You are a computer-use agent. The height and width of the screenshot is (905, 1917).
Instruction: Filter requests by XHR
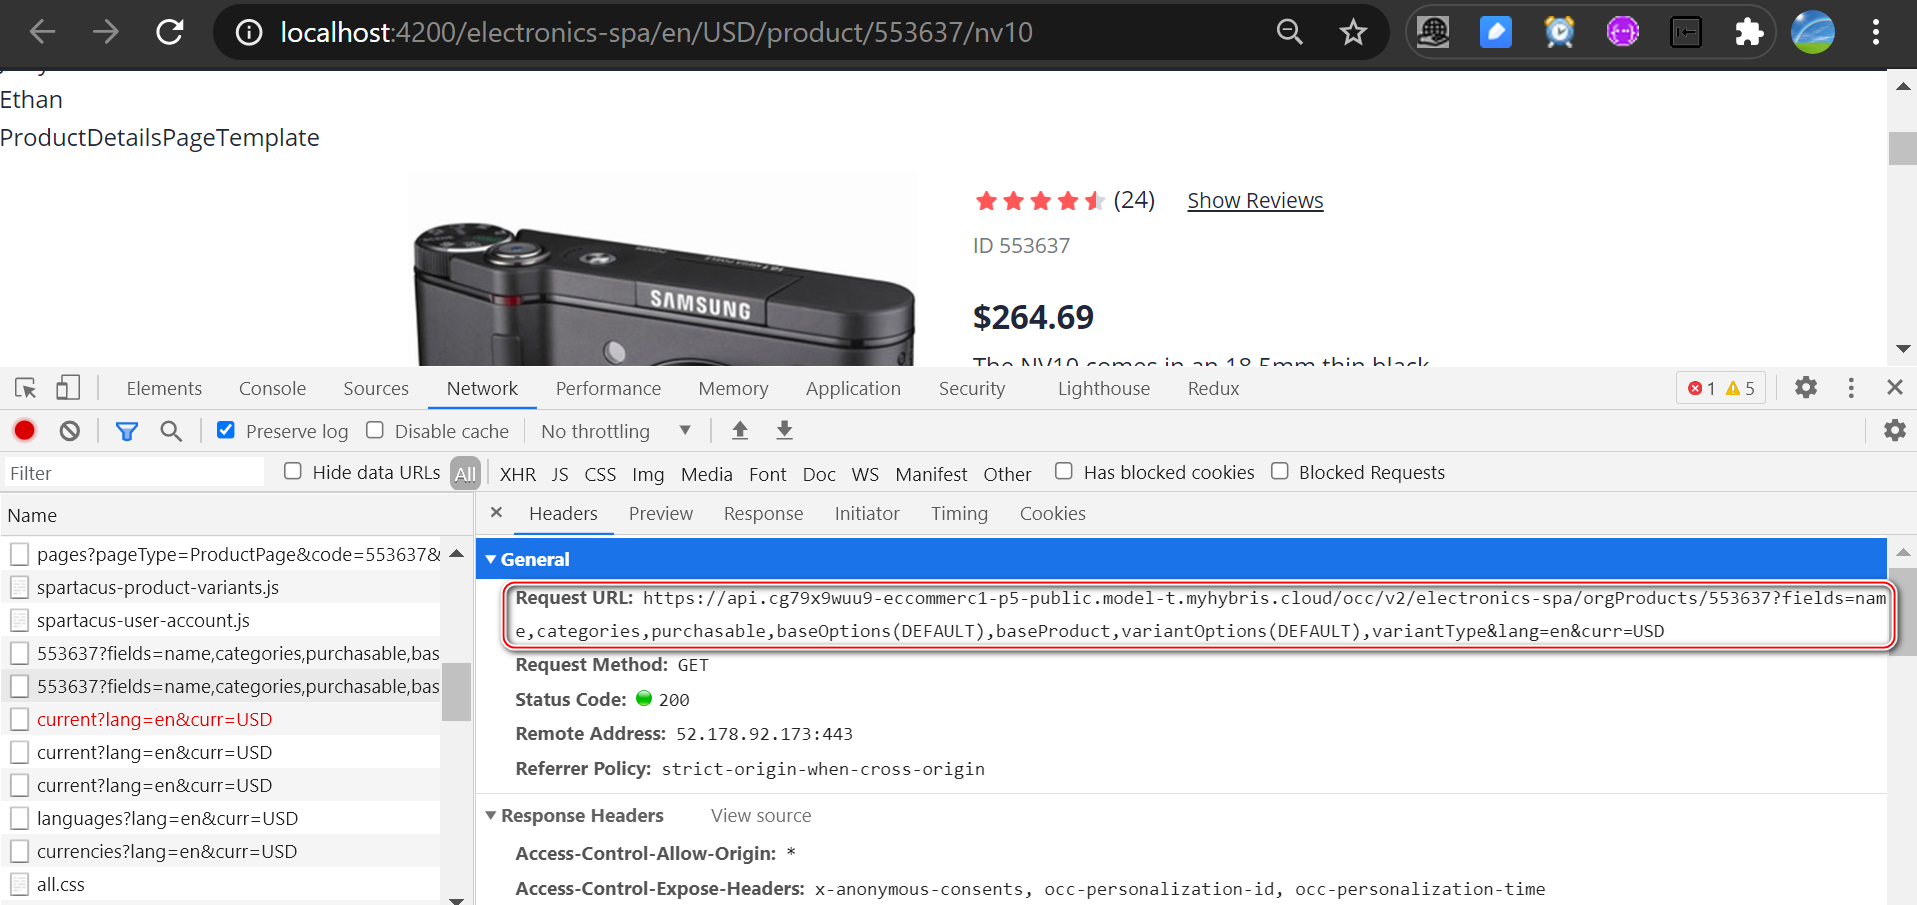coord(518,474)
